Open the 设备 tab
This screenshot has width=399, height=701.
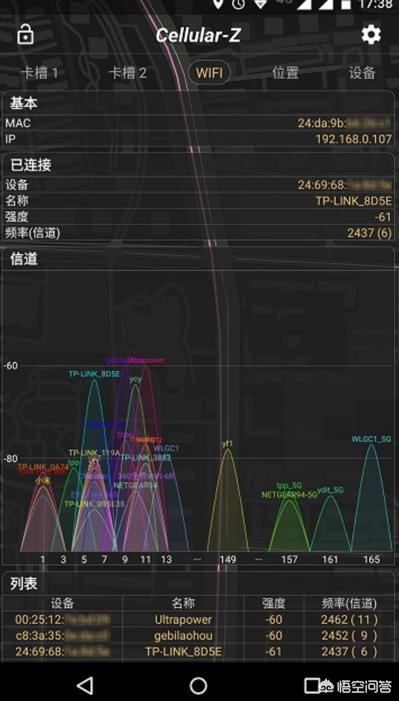[x=362, y=73]
